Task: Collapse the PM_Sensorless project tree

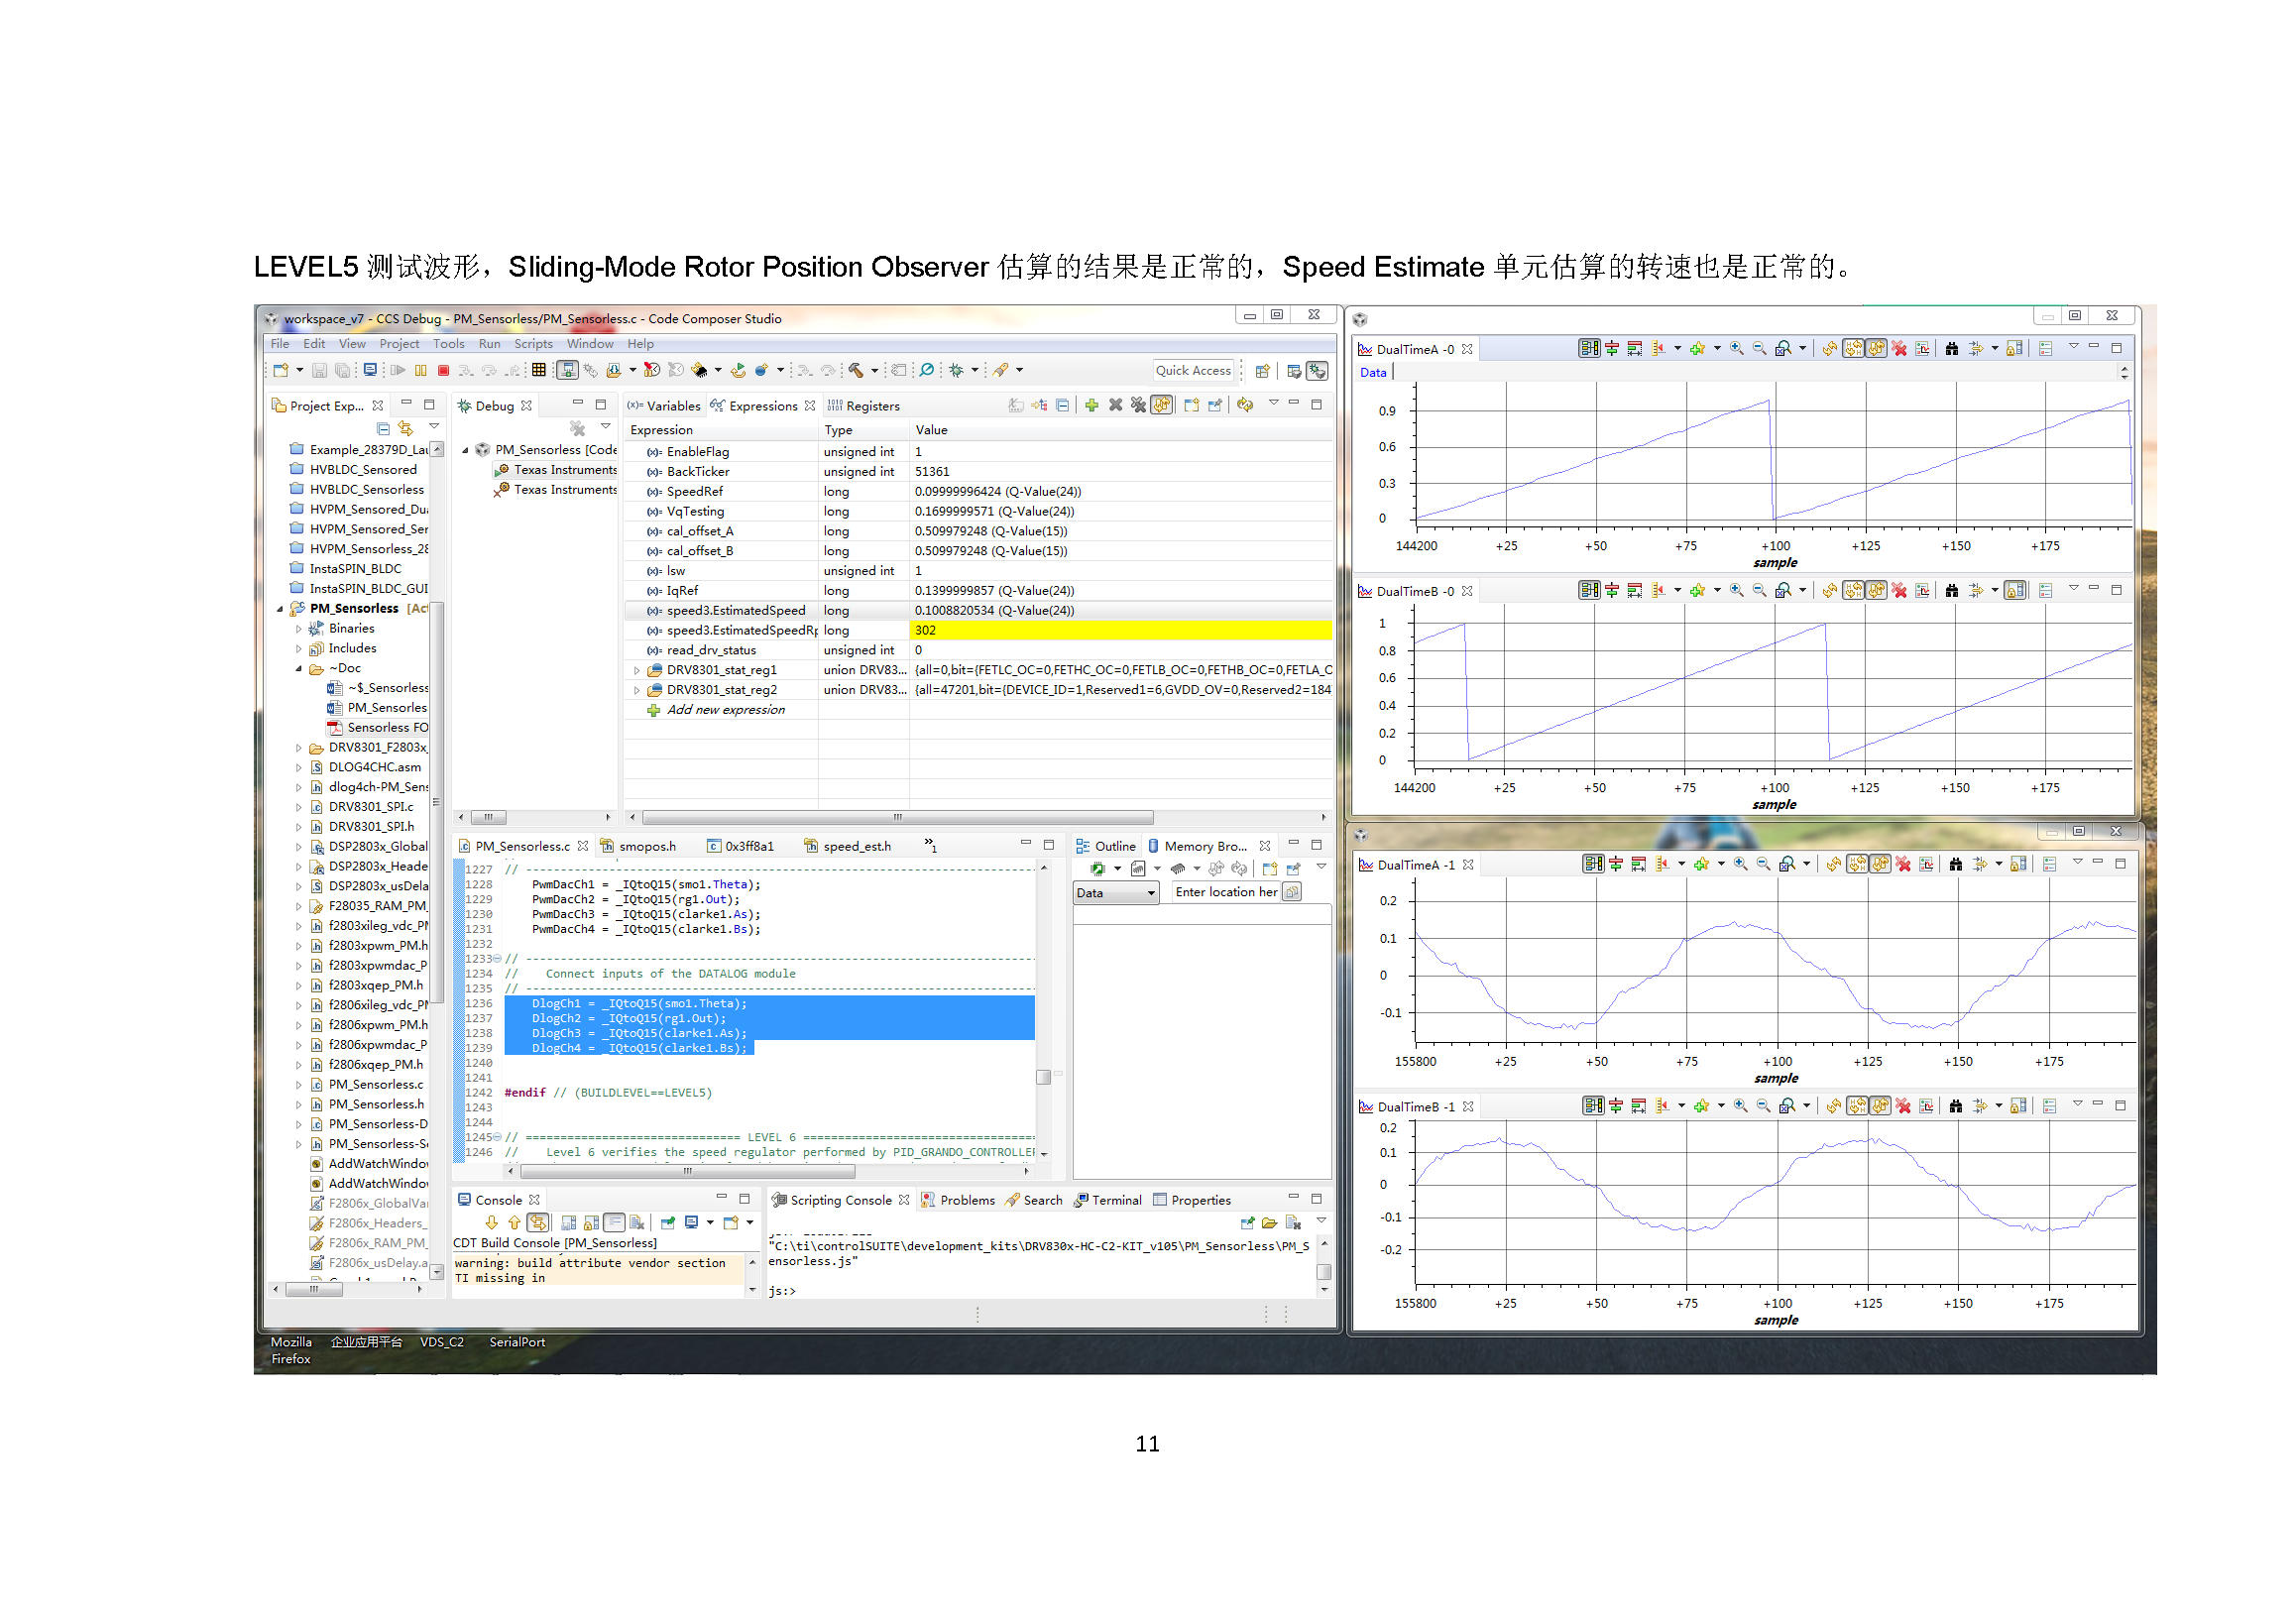Action: tap(280, 609)
